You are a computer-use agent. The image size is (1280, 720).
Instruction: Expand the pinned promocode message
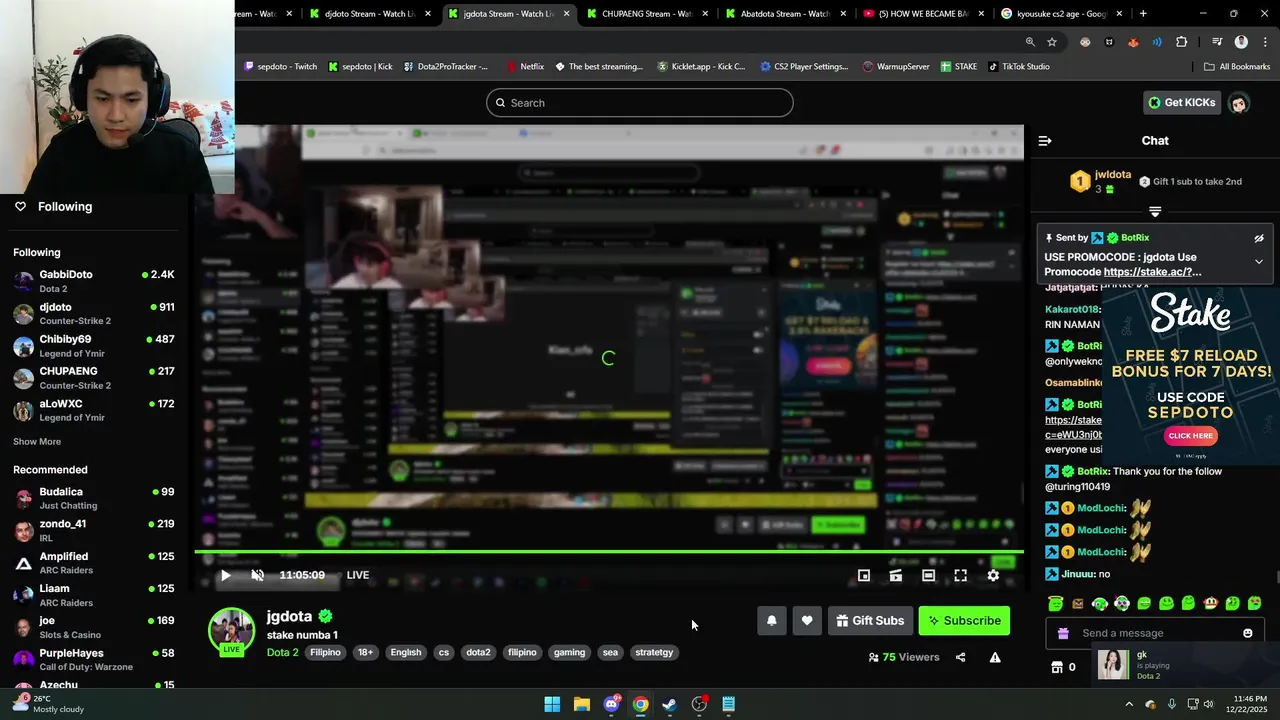tap(1259, 262)
